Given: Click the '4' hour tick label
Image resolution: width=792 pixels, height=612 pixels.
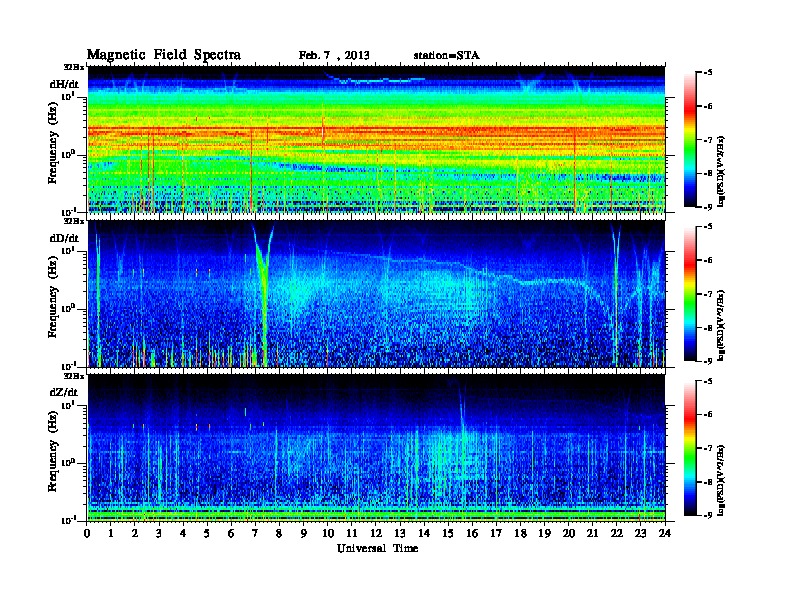Looking at the screenshot, I should 183,533.
